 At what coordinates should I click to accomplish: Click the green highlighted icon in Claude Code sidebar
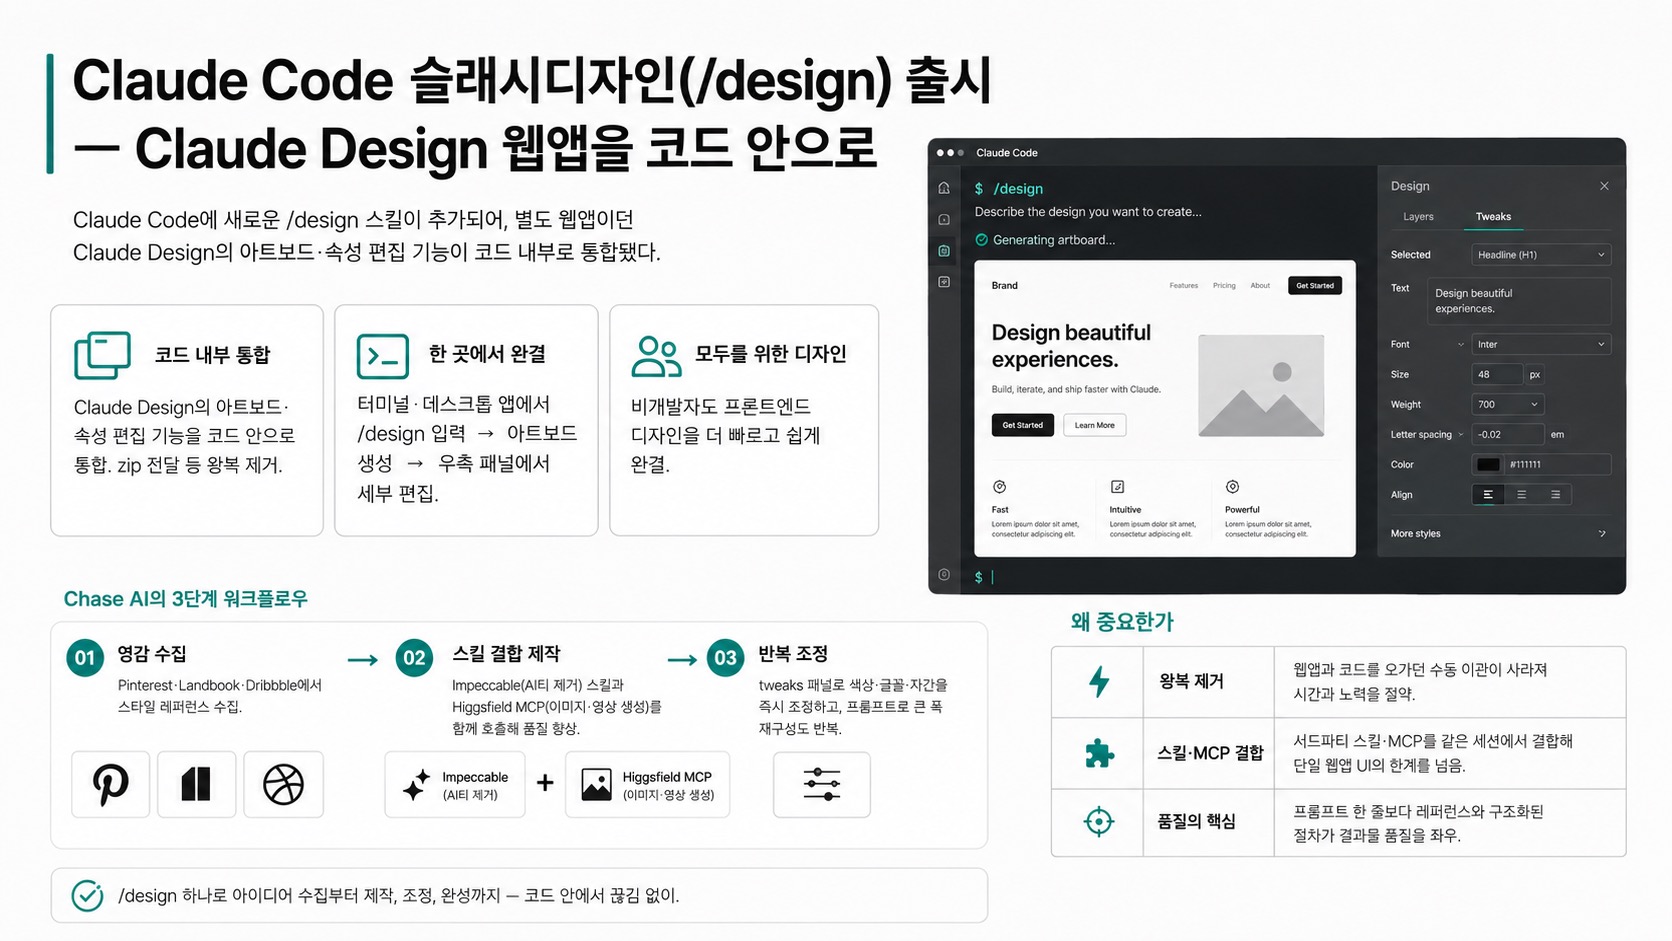coord(944,251)
